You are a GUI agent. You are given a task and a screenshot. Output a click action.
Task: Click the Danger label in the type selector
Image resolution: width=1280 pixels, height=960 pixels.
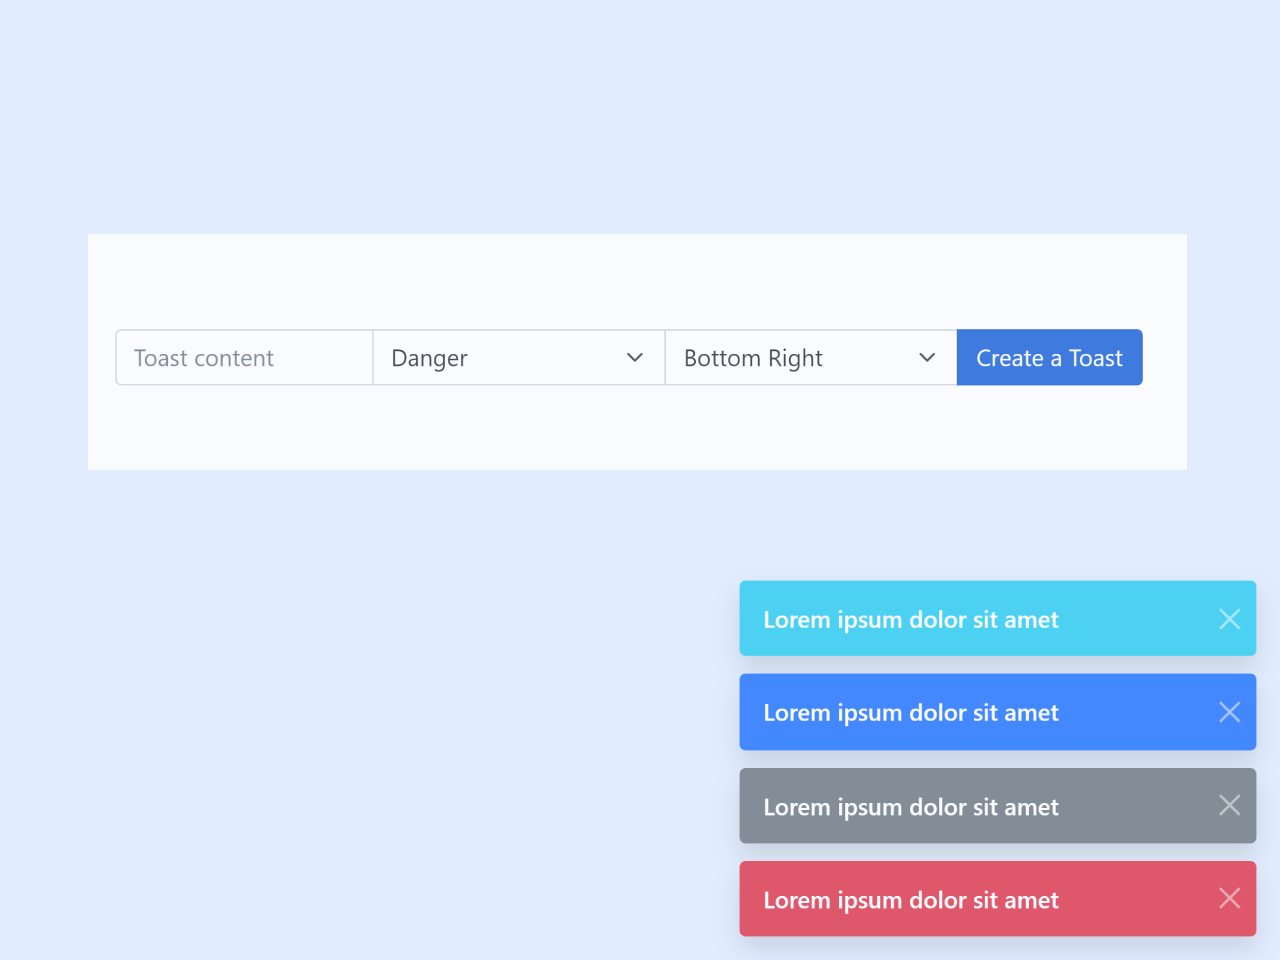429,357
